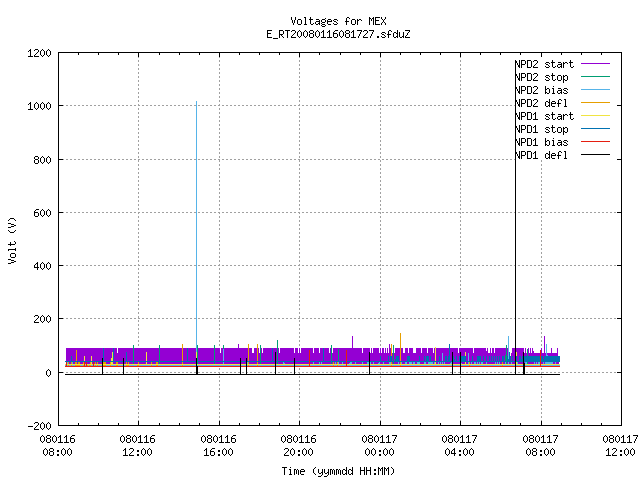Click the 400 y-axis tick label

42,266
